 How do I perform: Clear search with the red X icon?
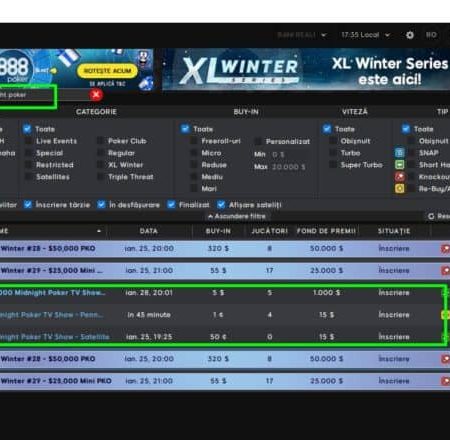pos(96,95)
